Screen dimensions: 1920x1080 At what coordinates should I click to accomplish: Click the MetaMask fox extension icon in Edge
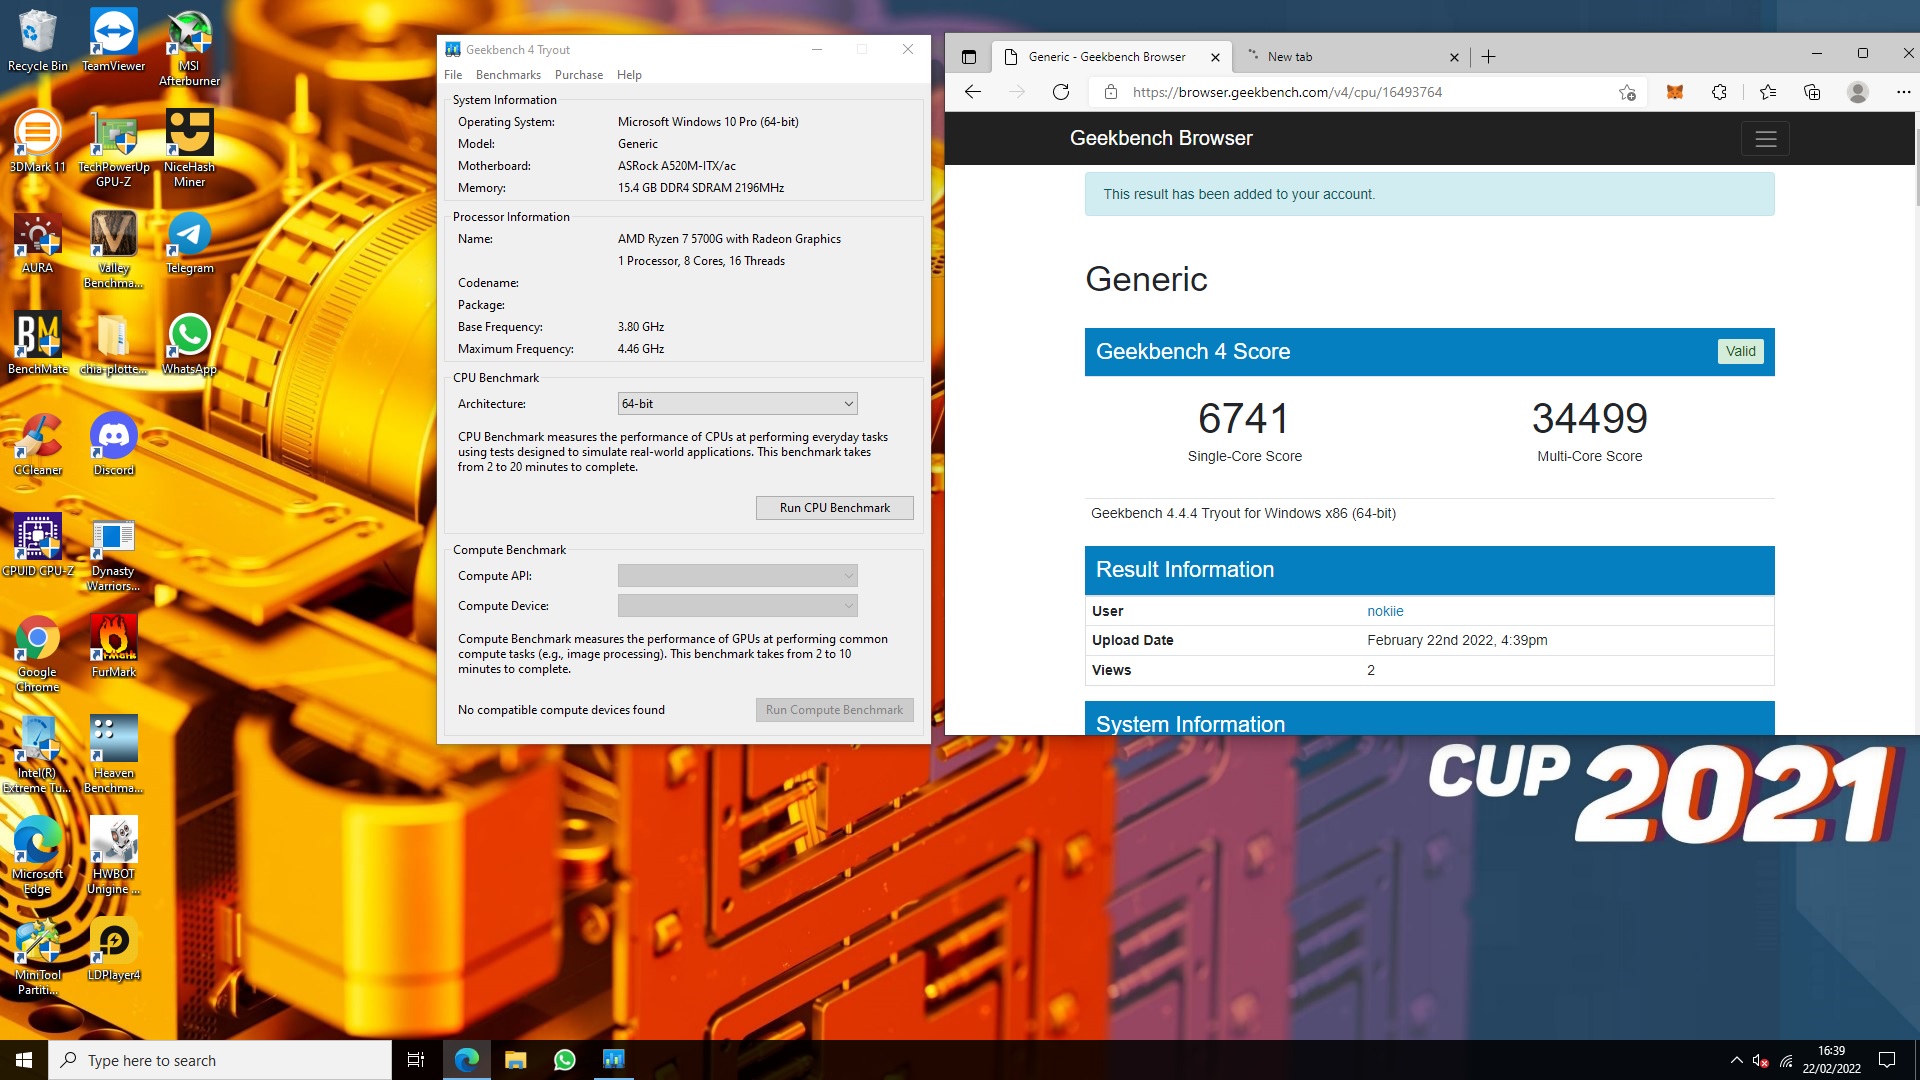pyautogui.click(x=1674, y=92)
